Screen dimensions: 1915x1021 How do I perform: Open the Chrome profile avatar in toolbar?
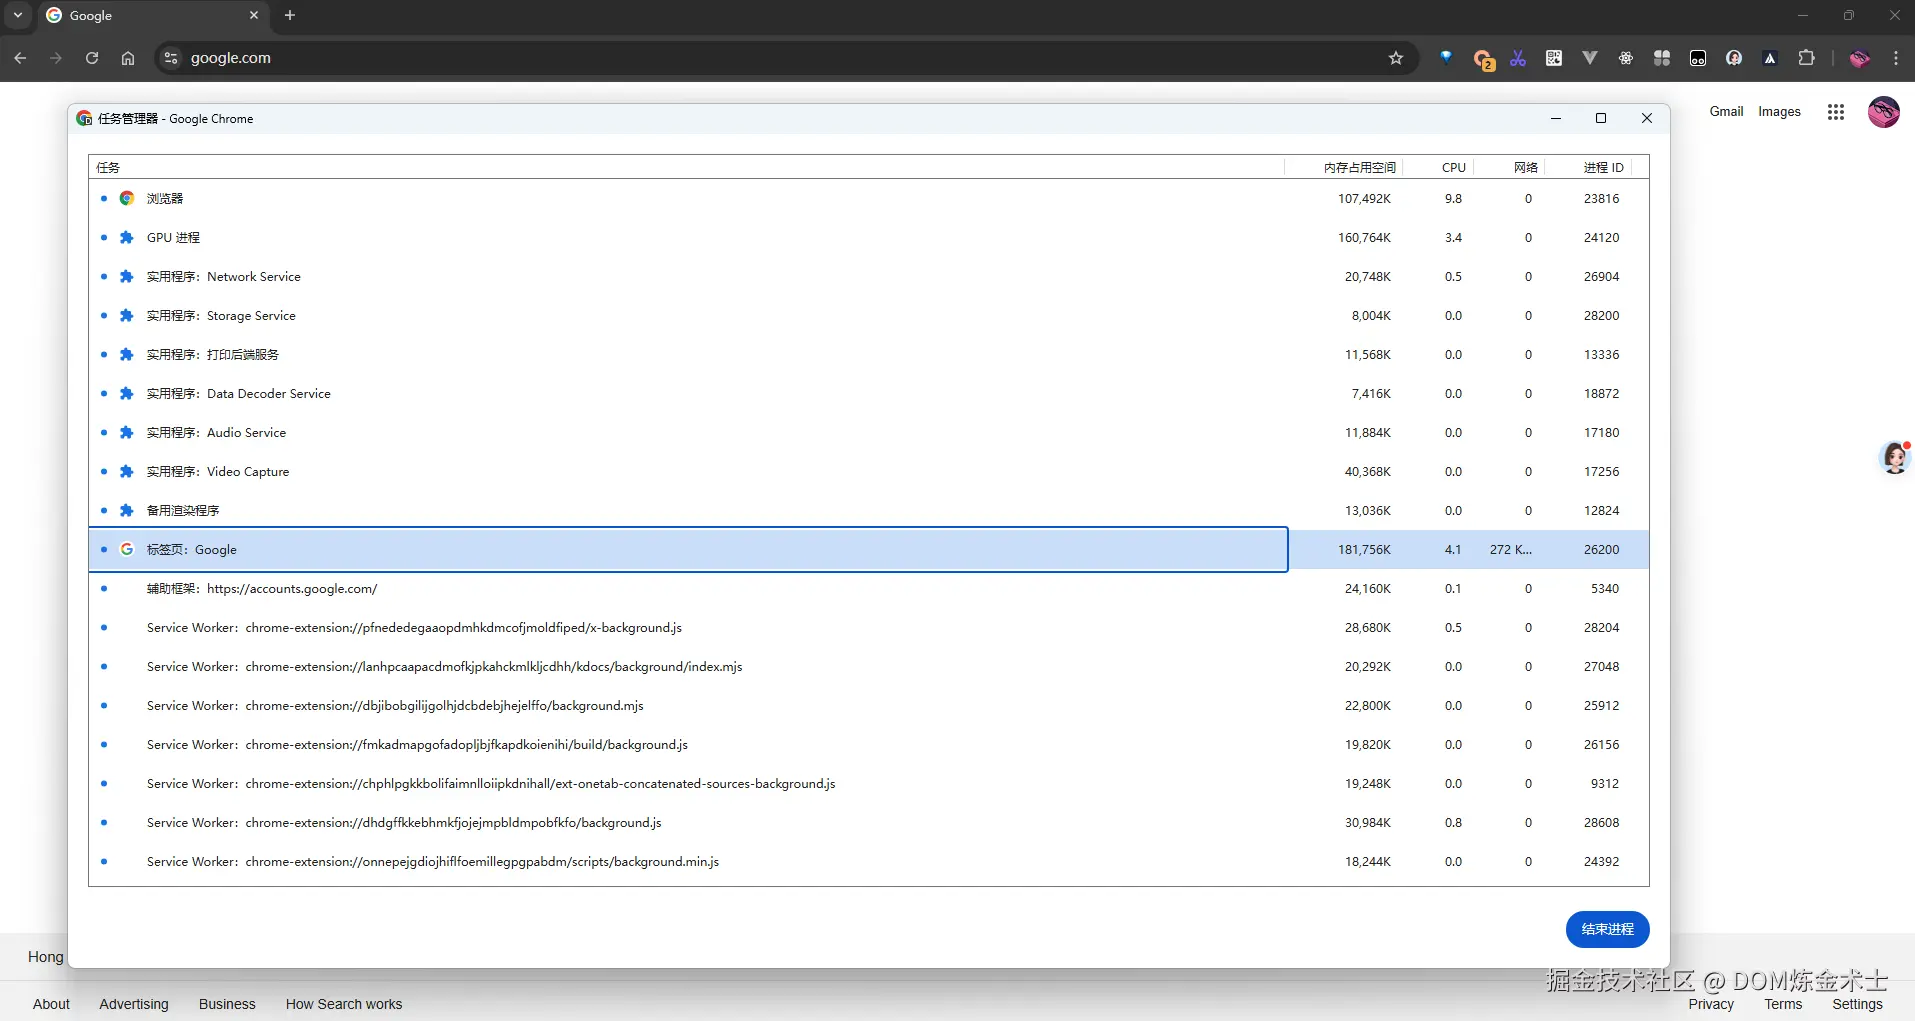point(1860,58)
